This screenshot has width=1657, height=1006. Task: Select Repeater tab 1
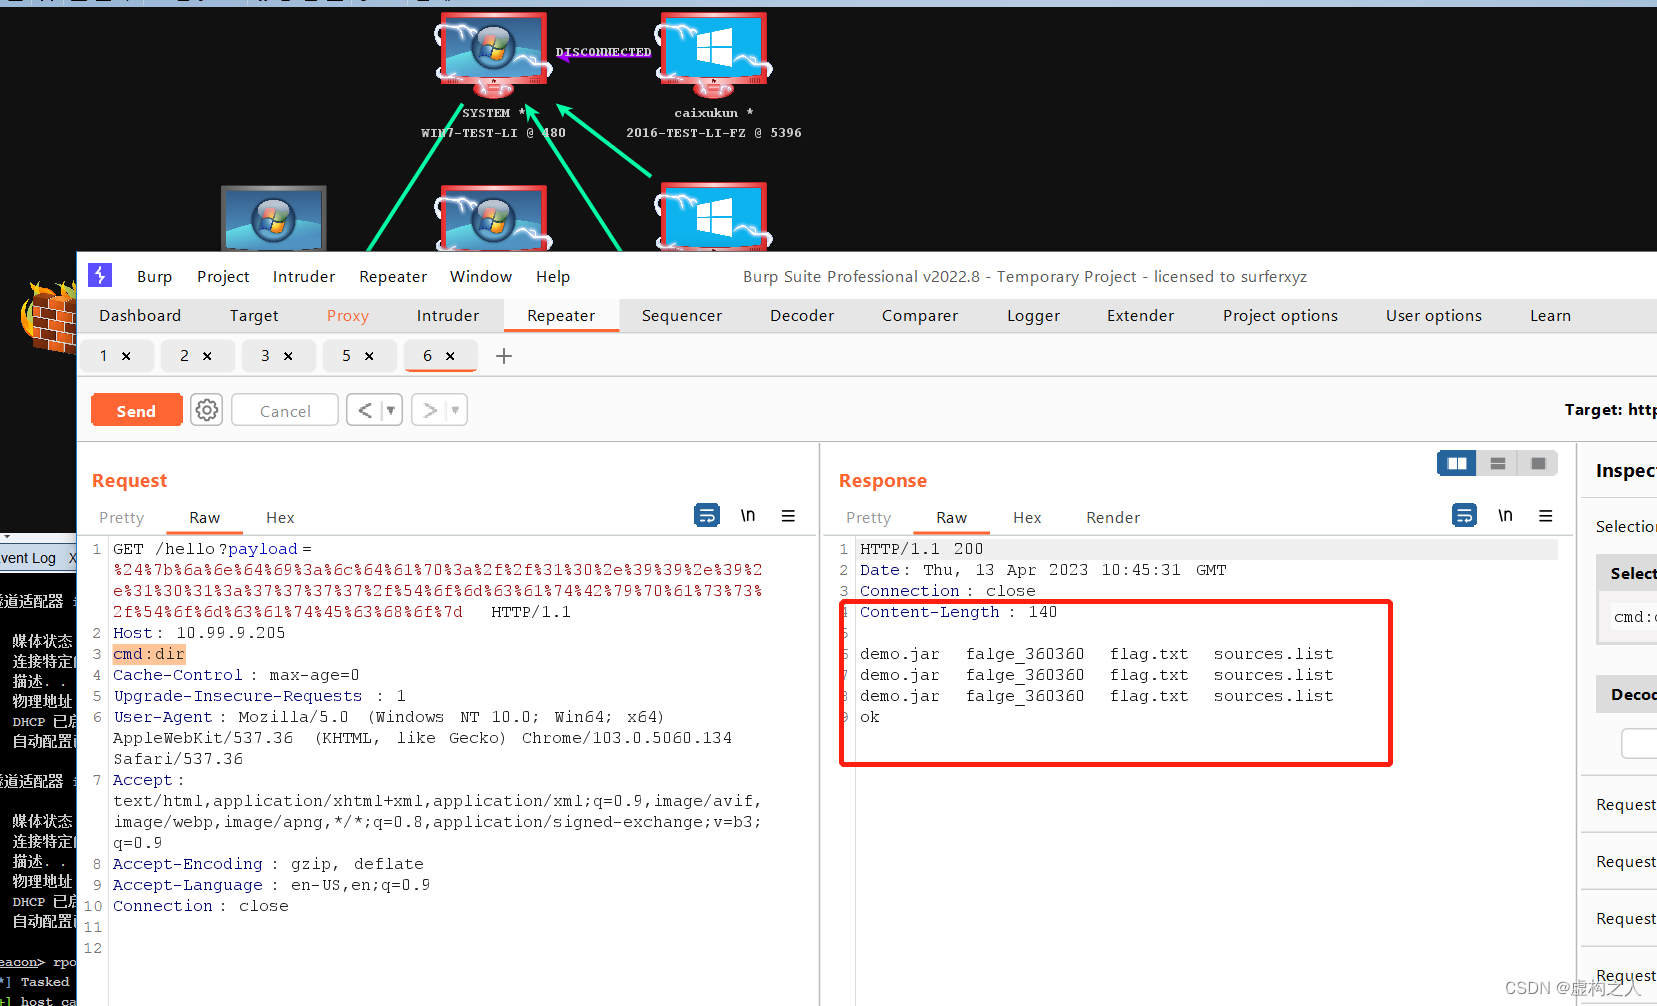[104, 356]
